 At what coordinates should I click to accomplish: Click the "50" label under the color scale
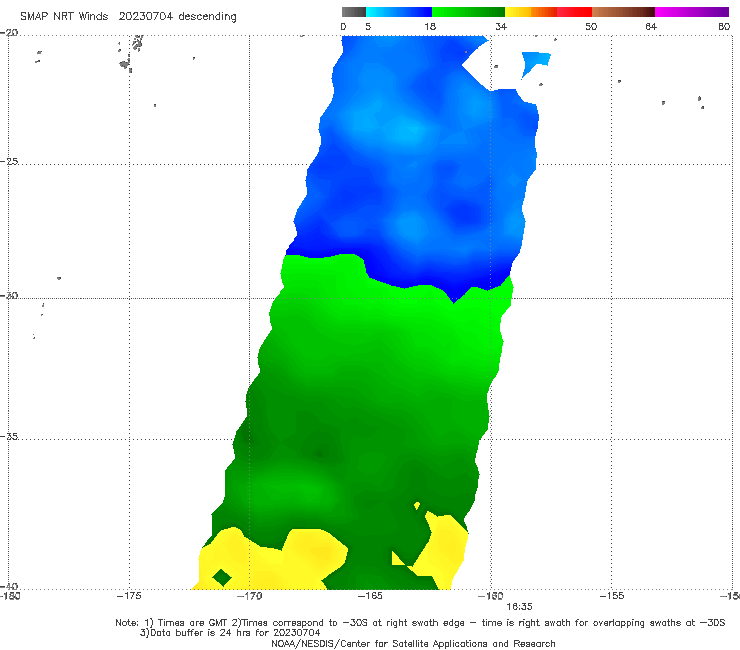(x=591, y=27)
